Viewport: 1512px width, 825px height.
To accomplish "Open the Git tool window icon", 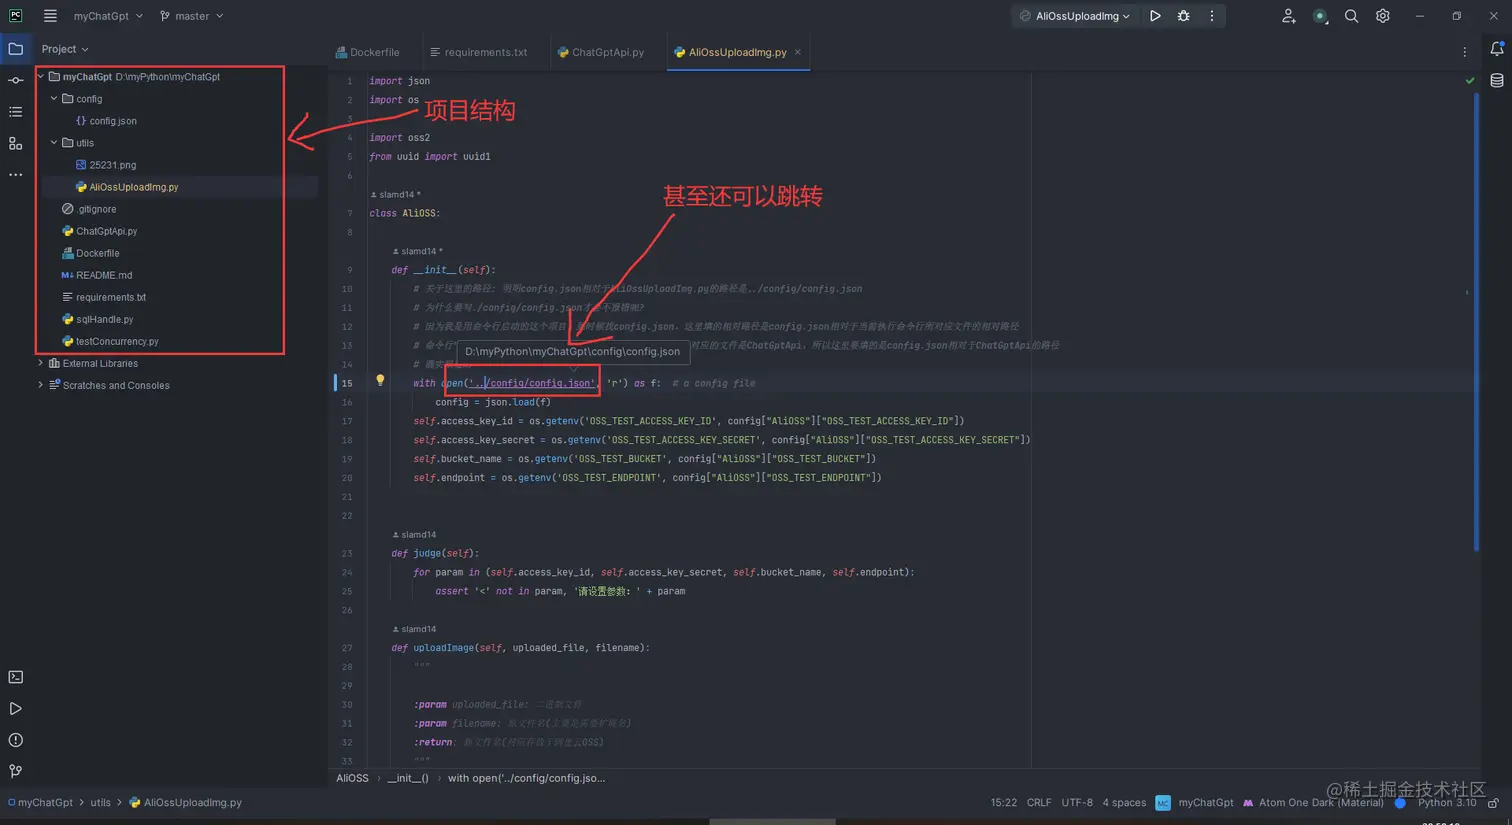I will tap(15, 771).
